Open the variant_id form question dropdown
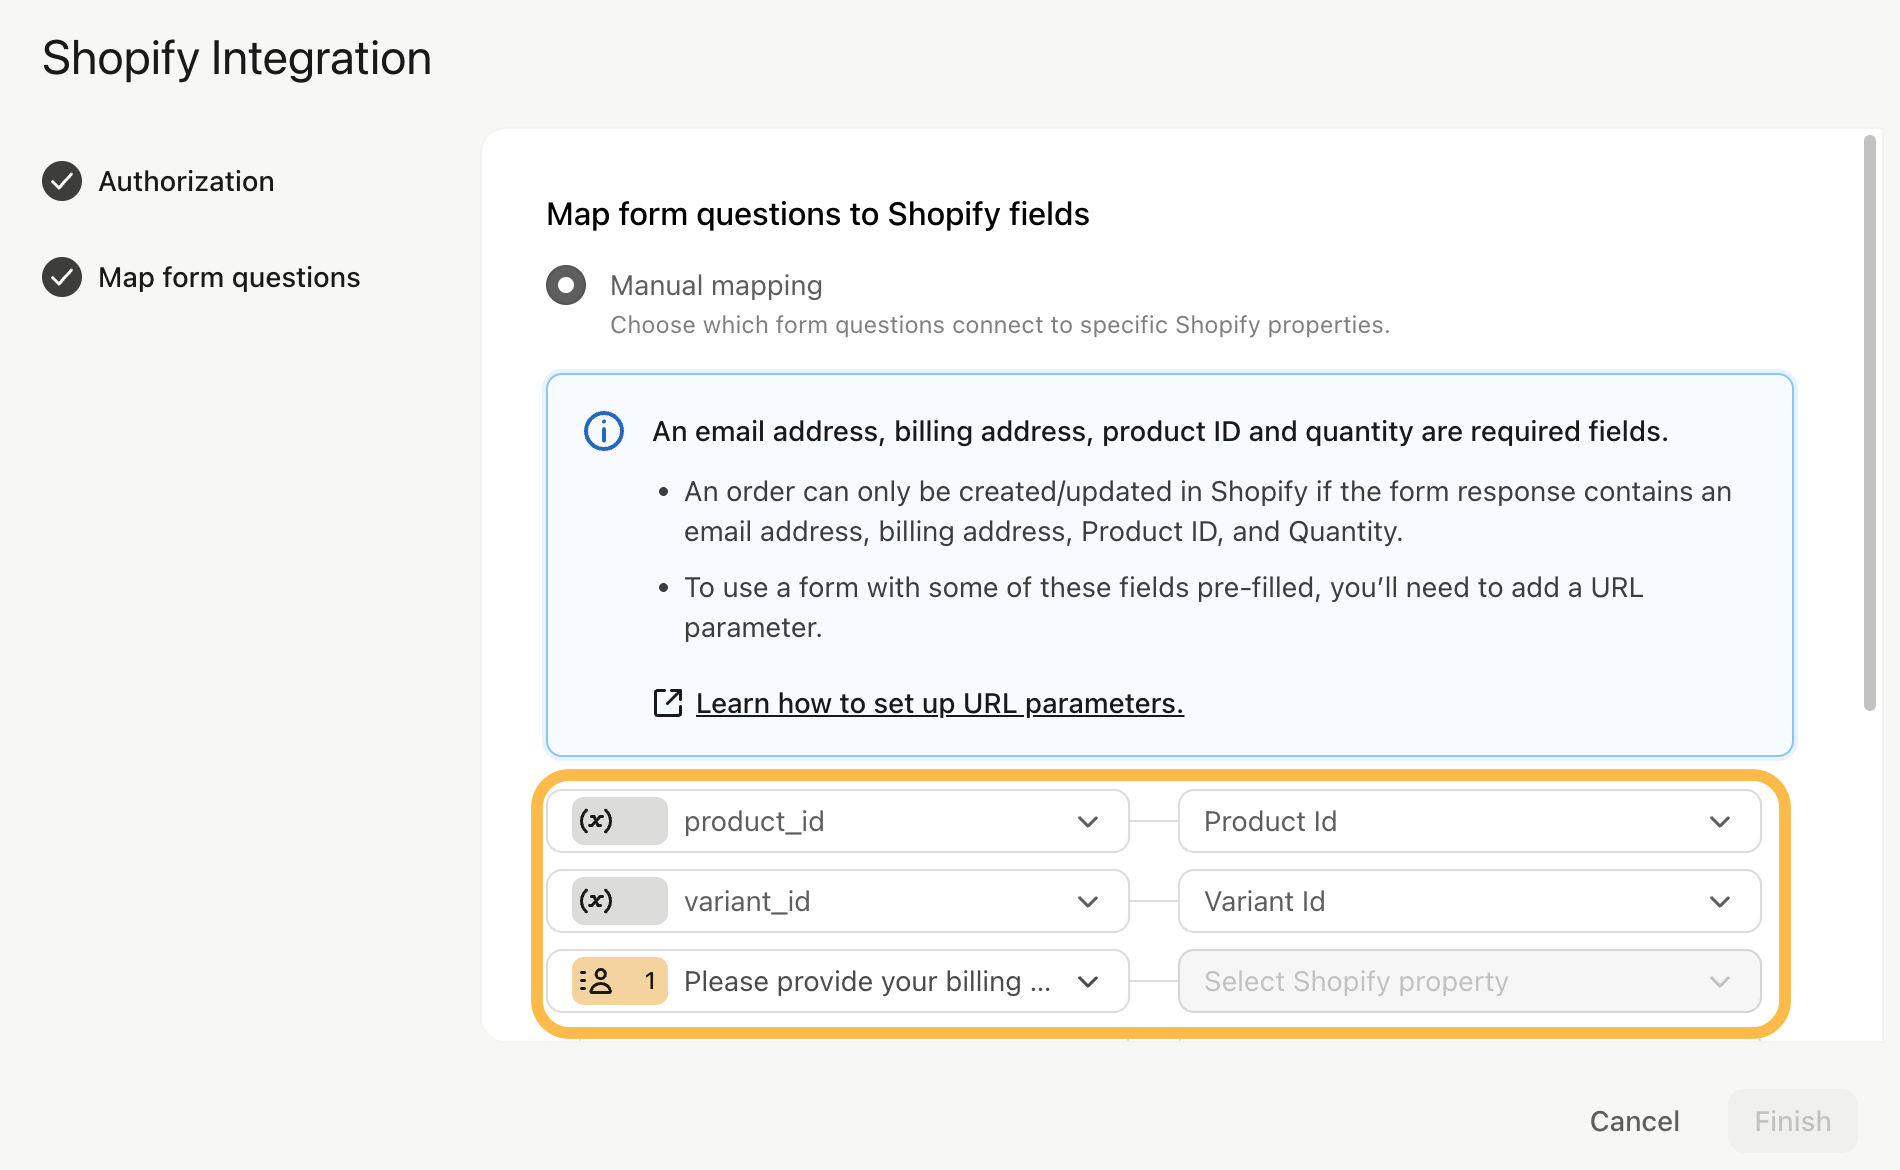1900x1170 pixels. coord(838,901)
